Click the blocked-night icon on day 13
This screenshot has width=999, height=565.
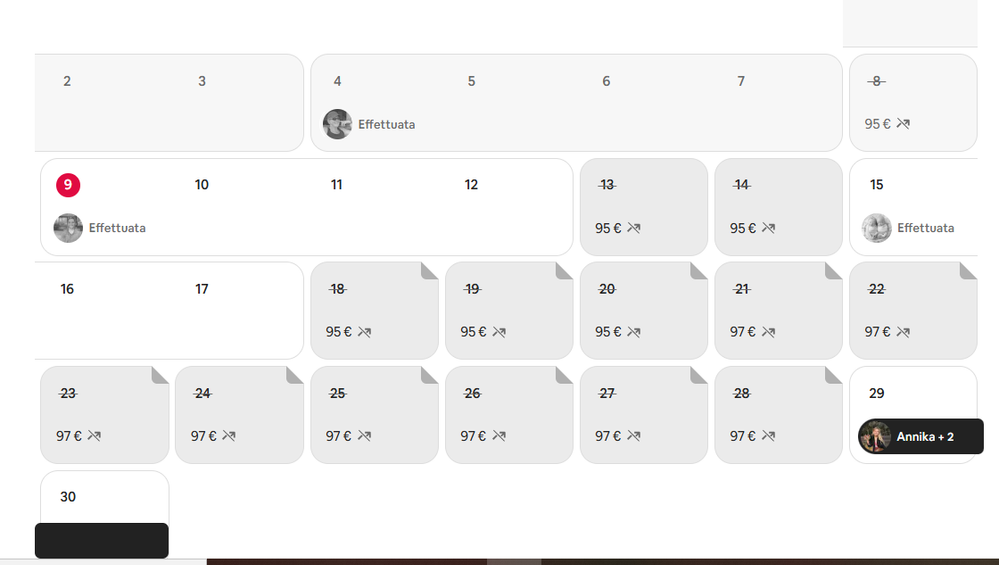(633, 228)
